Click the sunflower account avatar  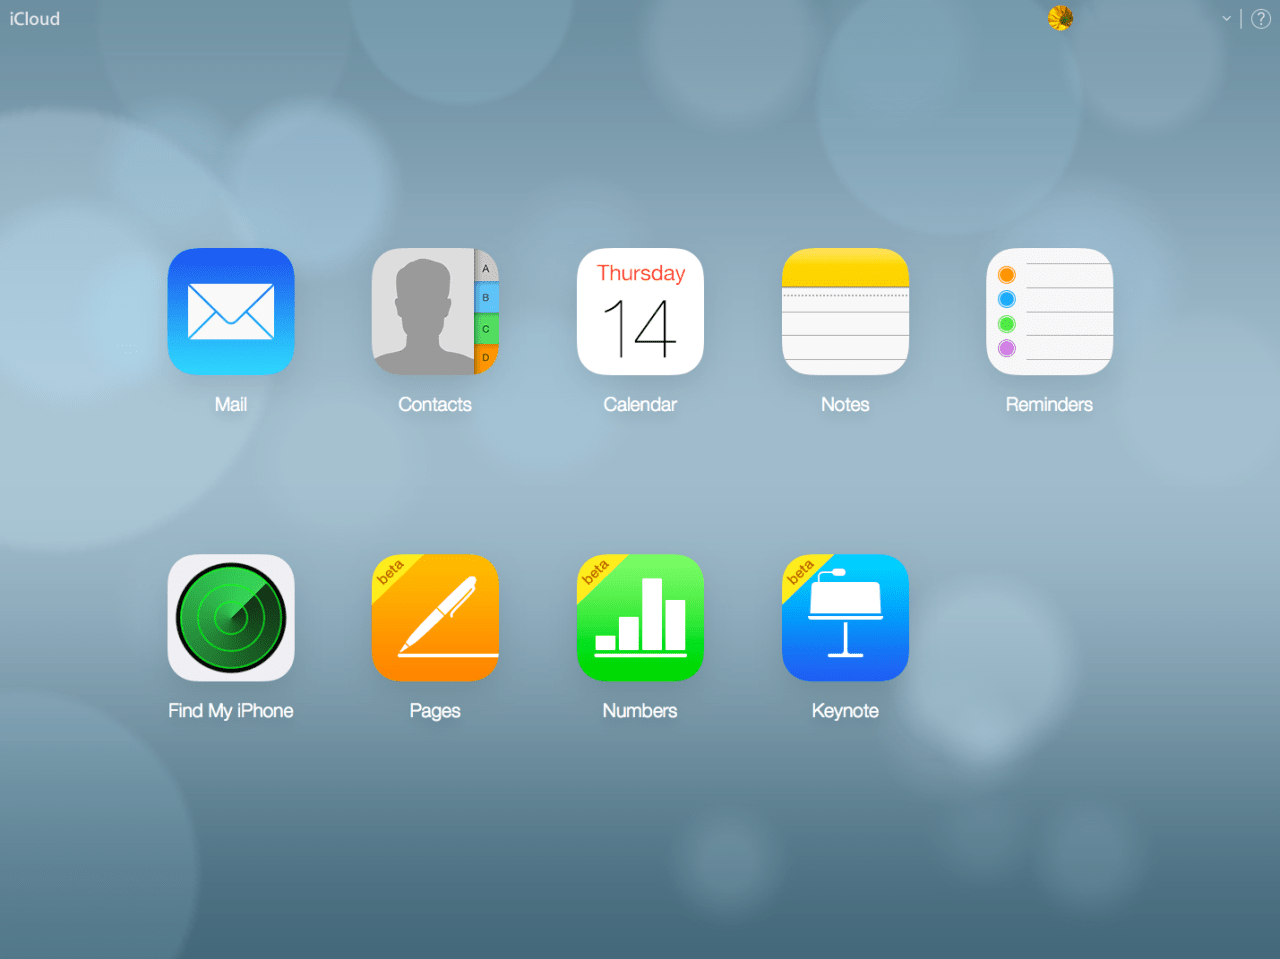[1060, 18]
